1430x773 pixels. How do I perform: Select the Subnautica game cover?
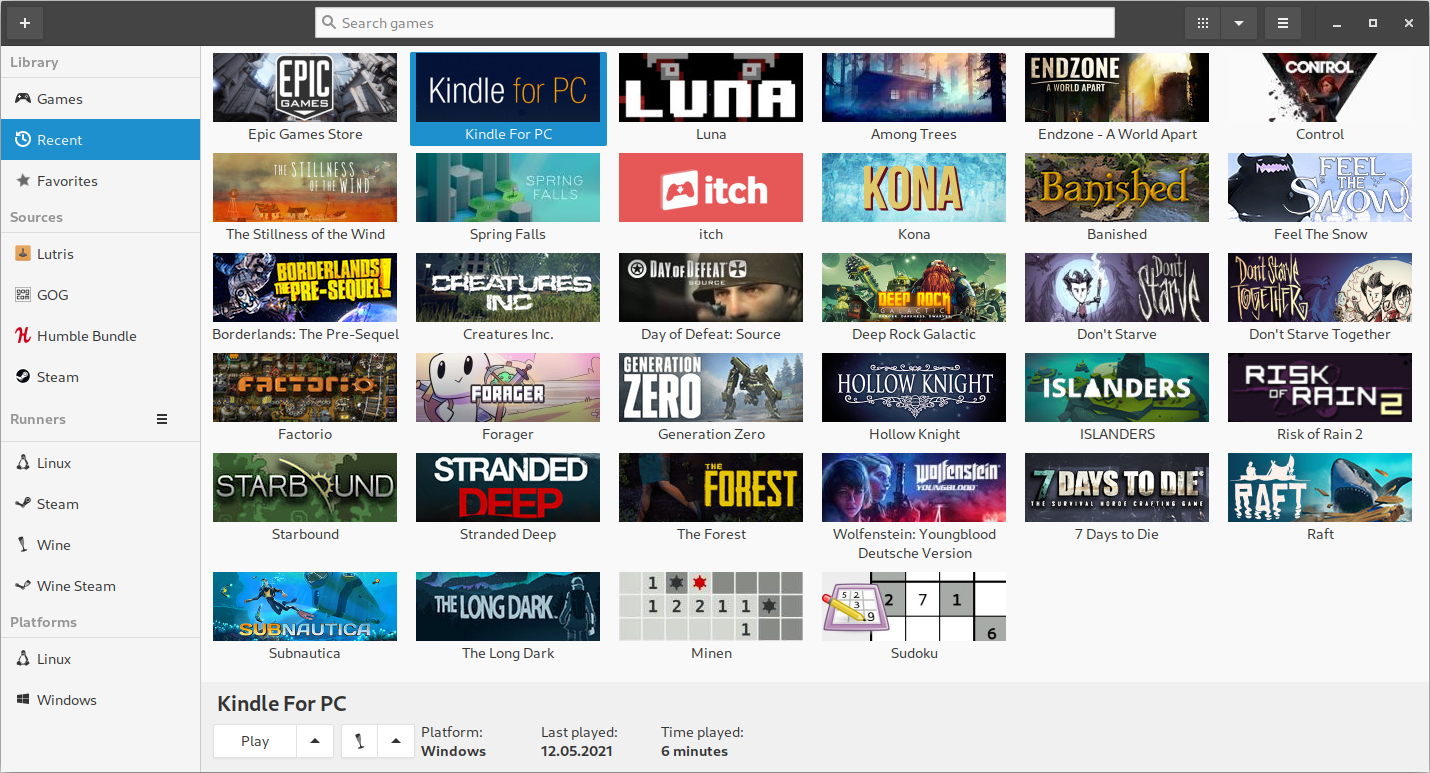(x=305, y=606)
